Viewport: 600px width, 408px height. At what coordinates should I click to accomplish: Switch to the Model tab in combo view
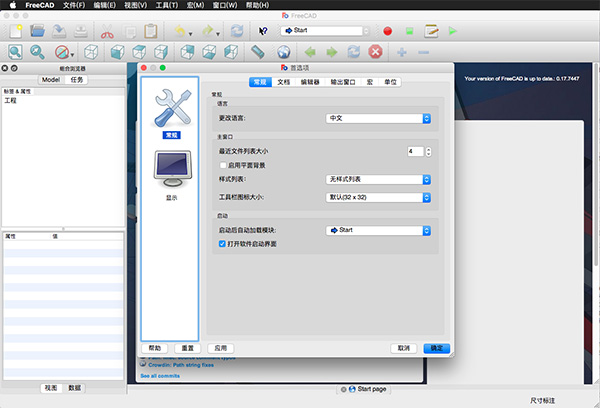click(51, 80)
